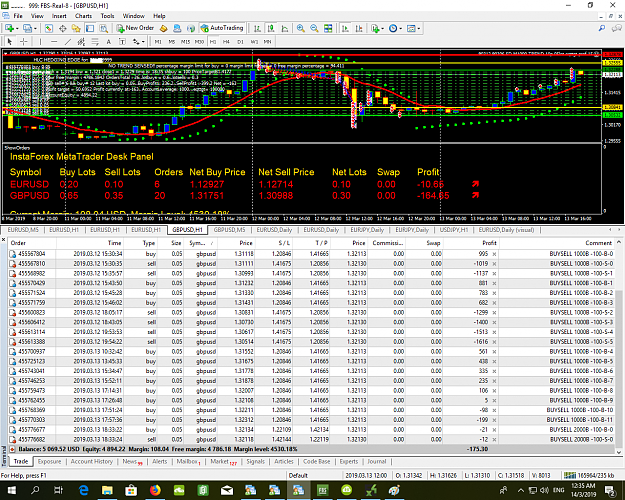Open Firefox from the taskbar
The height and width of the screenshot is (500, 625).
pos(155,490)
